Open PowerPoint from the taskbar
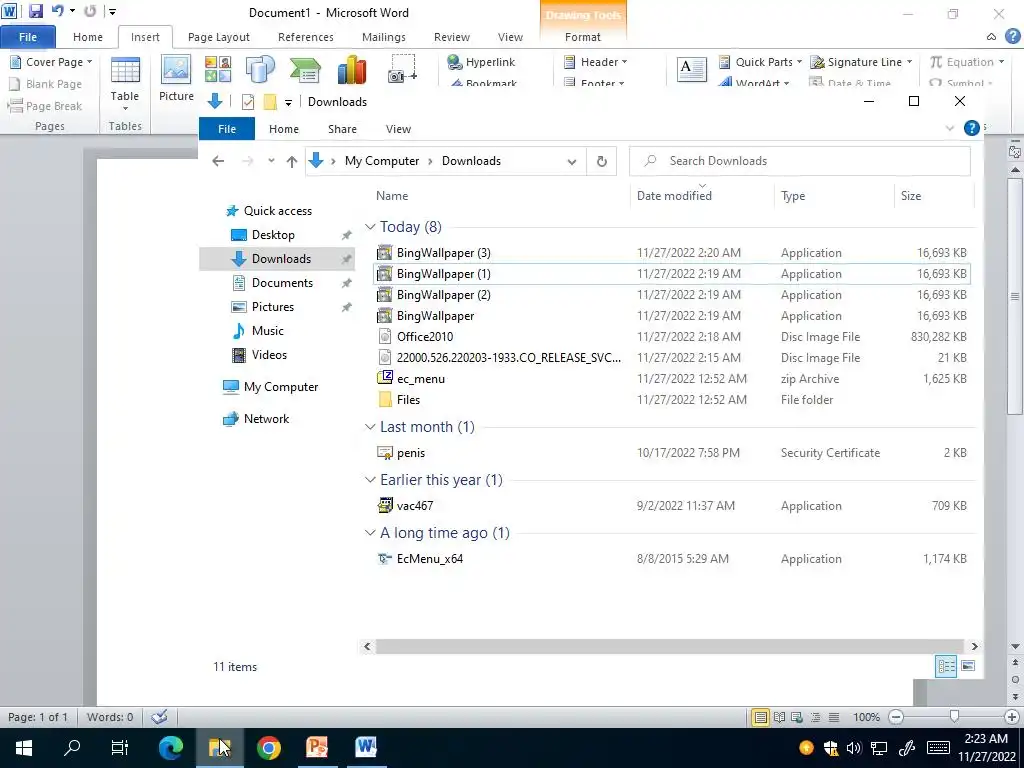 317,747
